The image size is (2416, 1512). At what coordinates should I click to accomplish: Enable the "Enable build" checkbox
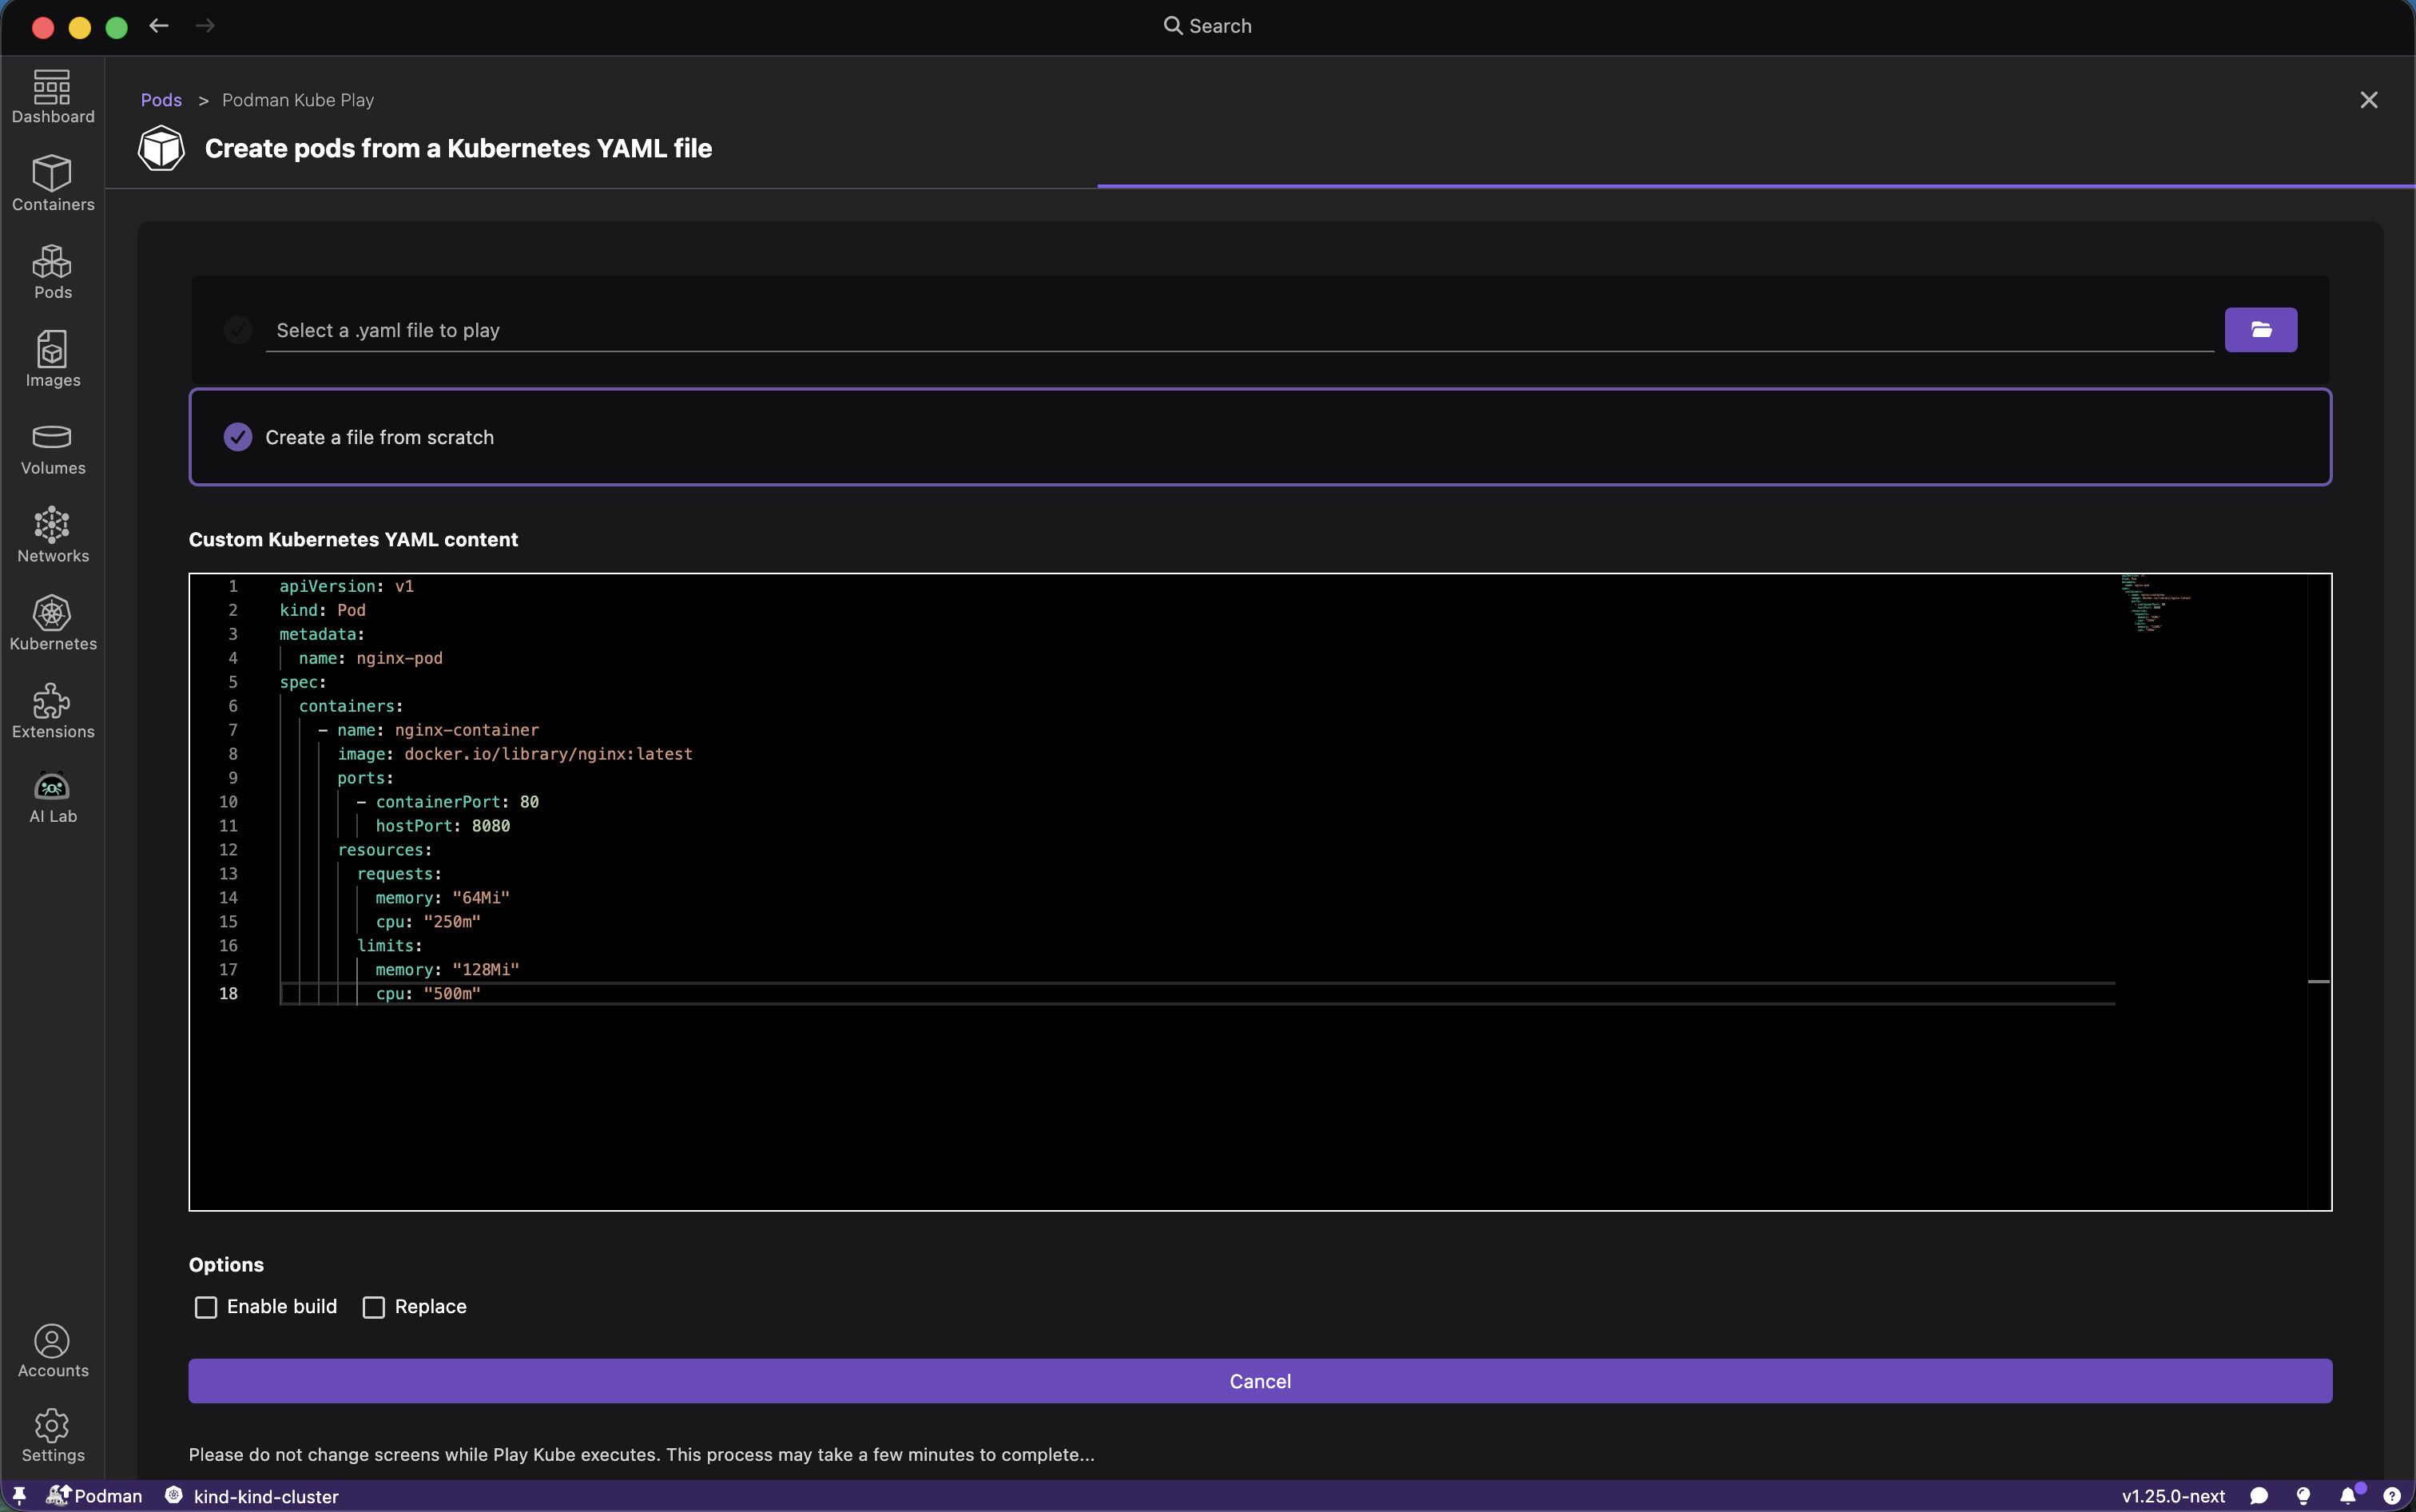click(x=206, y=1307)
